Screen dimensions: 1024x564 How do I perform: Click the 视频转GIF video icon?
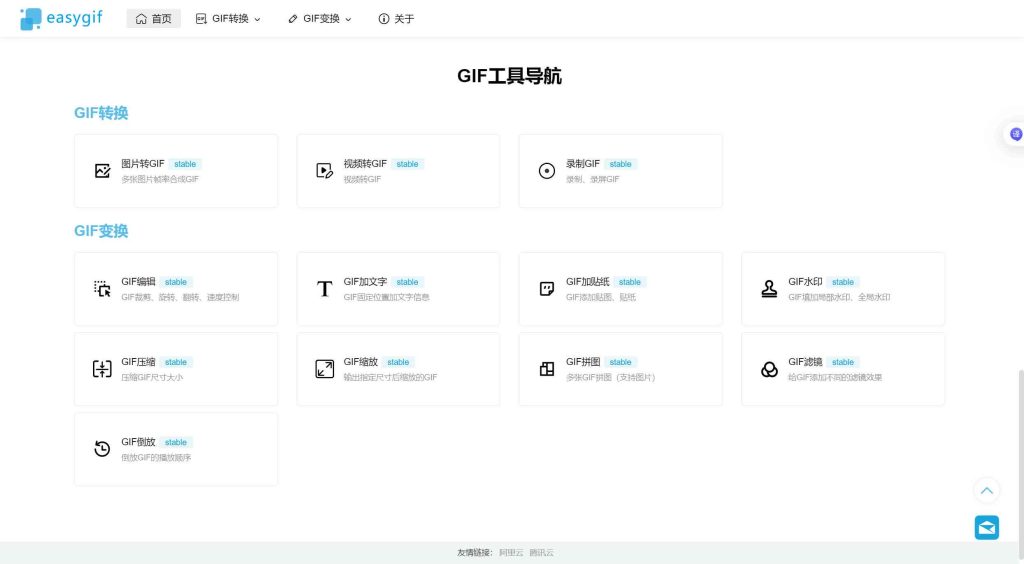tap(324, 171)
